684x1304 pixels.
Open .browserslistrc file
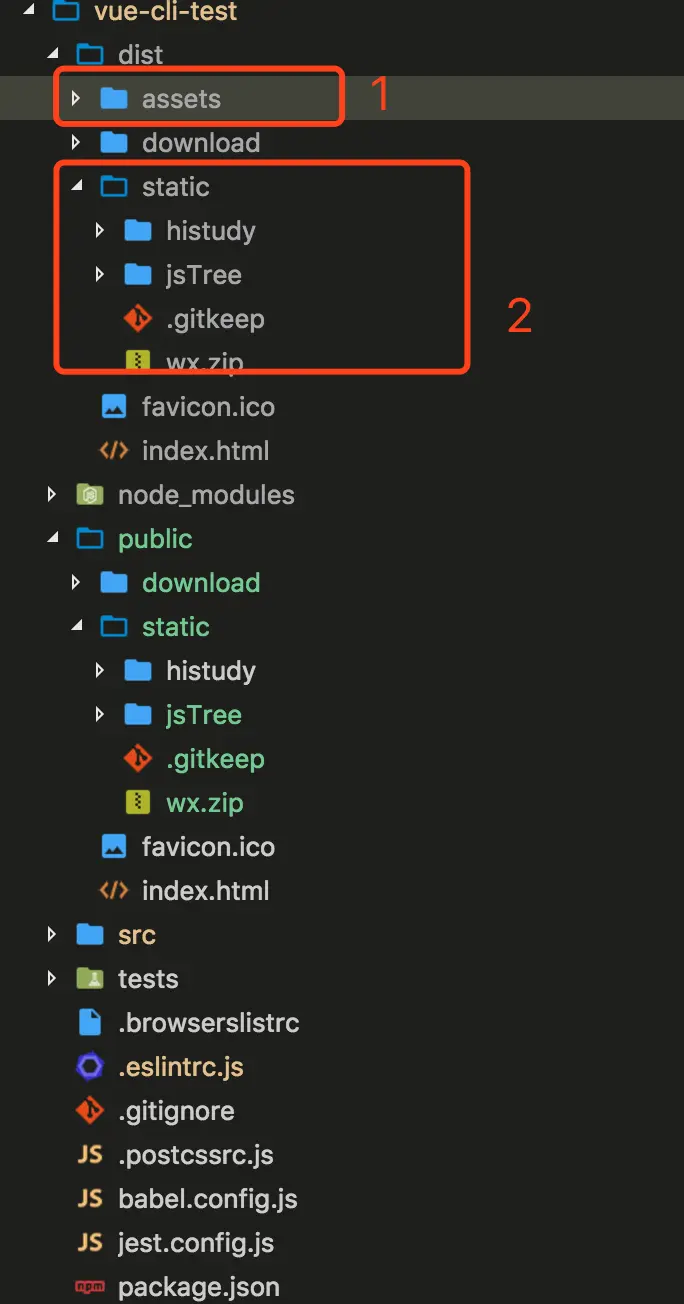tap(208, 1023)
